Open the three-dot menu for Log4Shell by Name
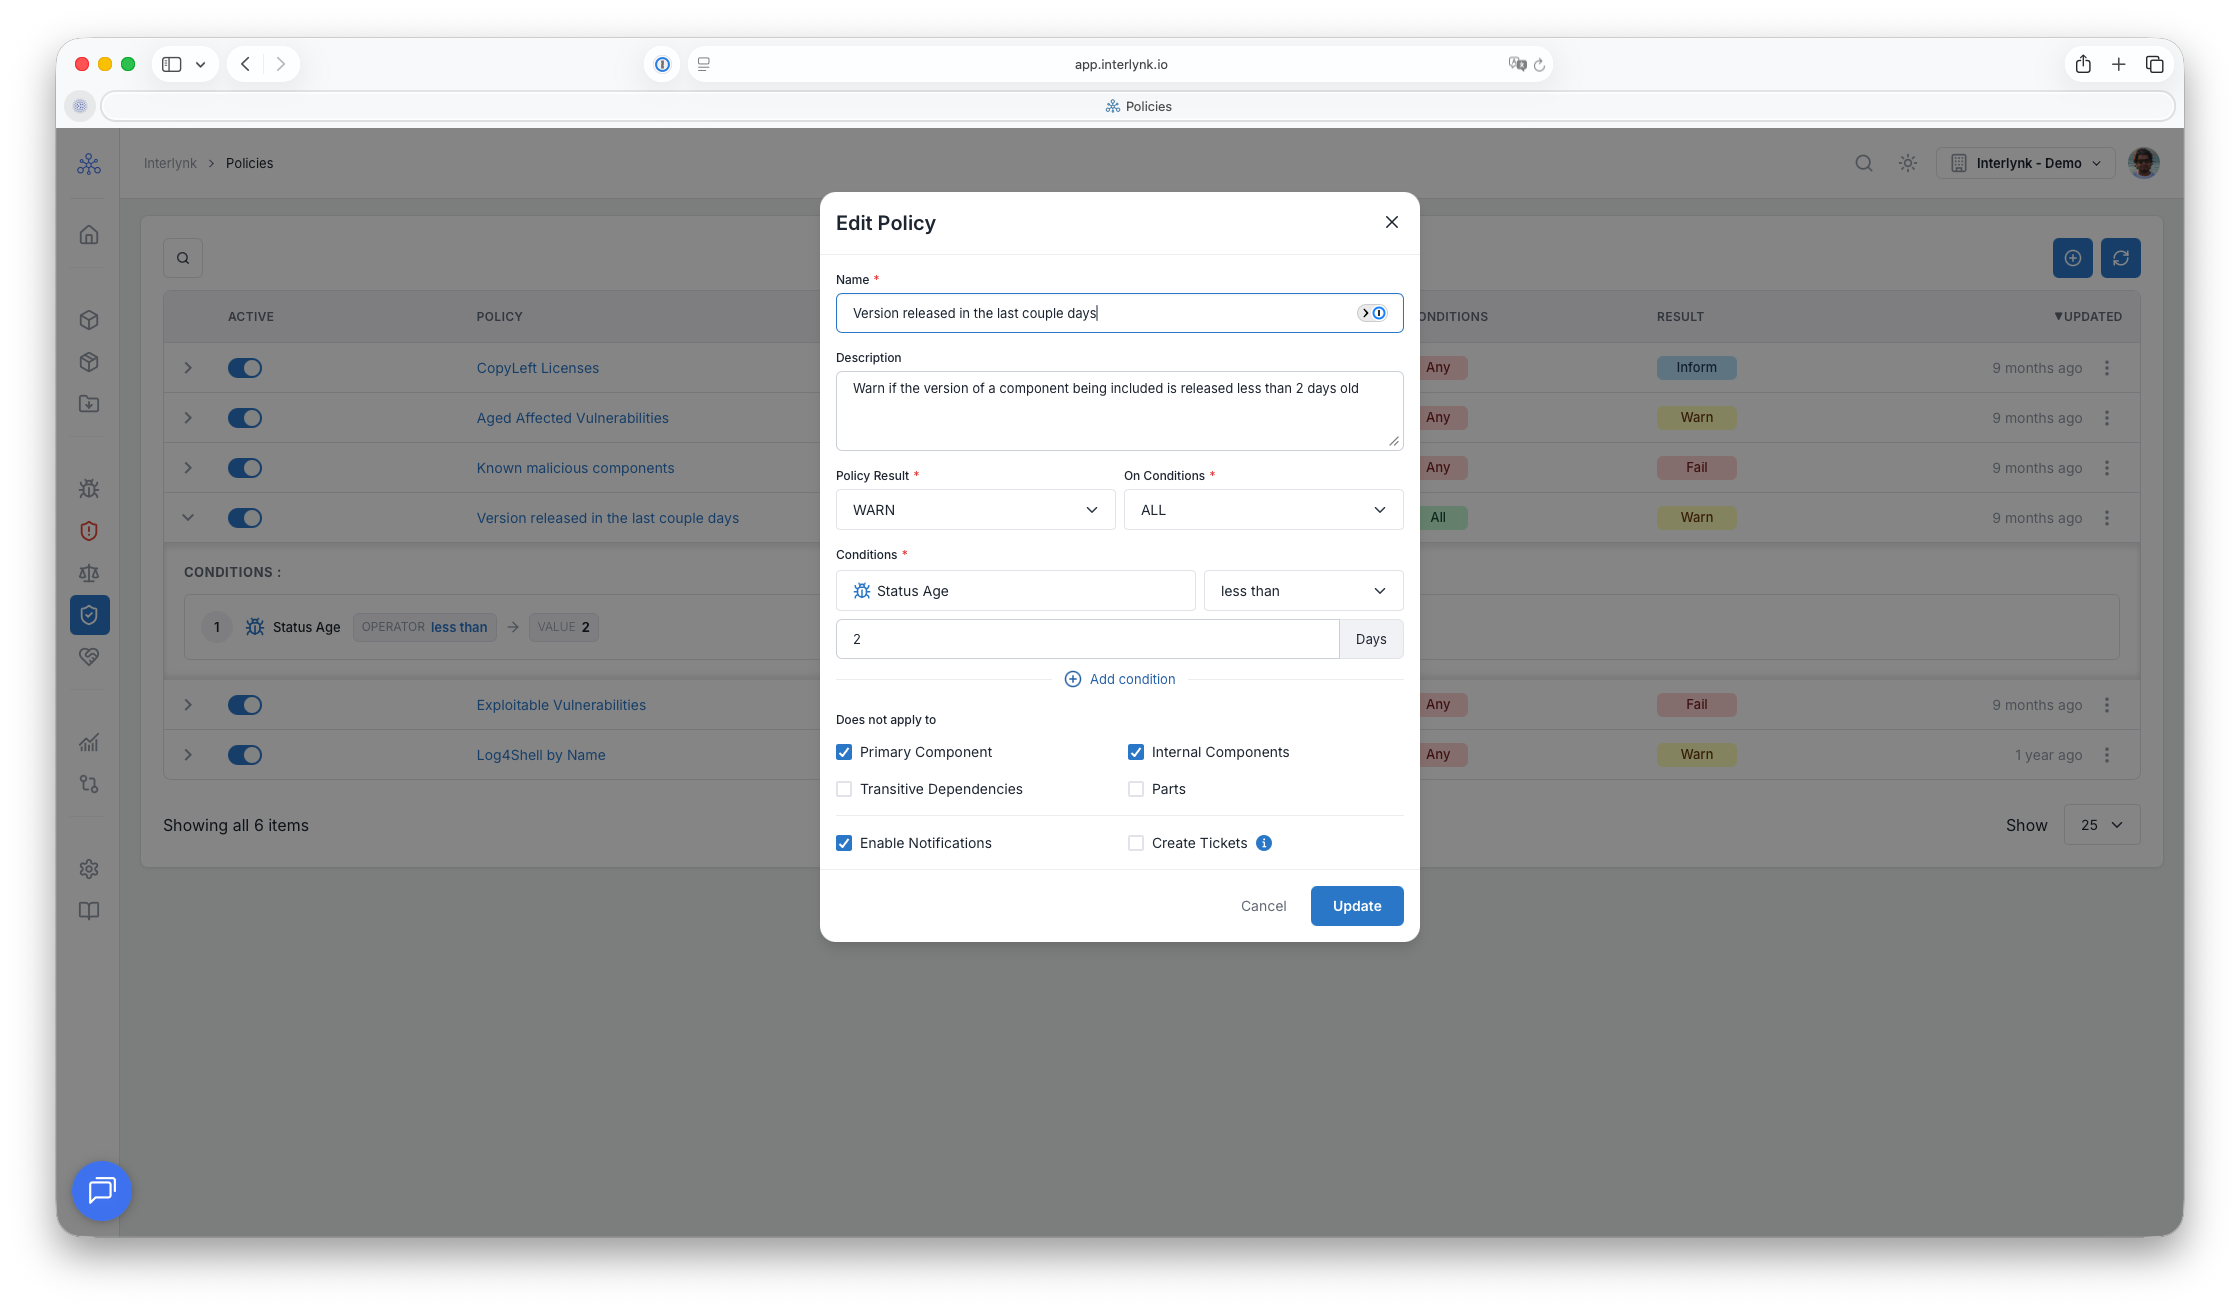The width and height of the screenshot is (2240, 1311). click(2107, 755)
